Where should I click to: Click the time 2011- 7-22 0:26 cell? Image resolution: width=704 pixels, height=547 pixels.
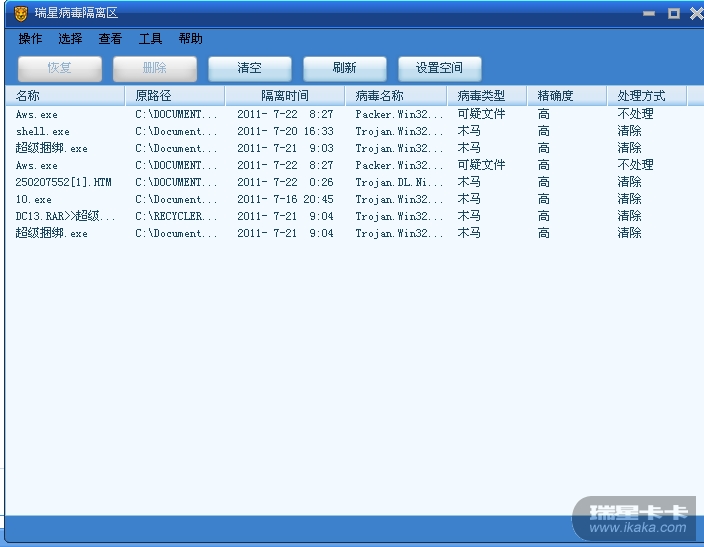[x=285, y=182]
